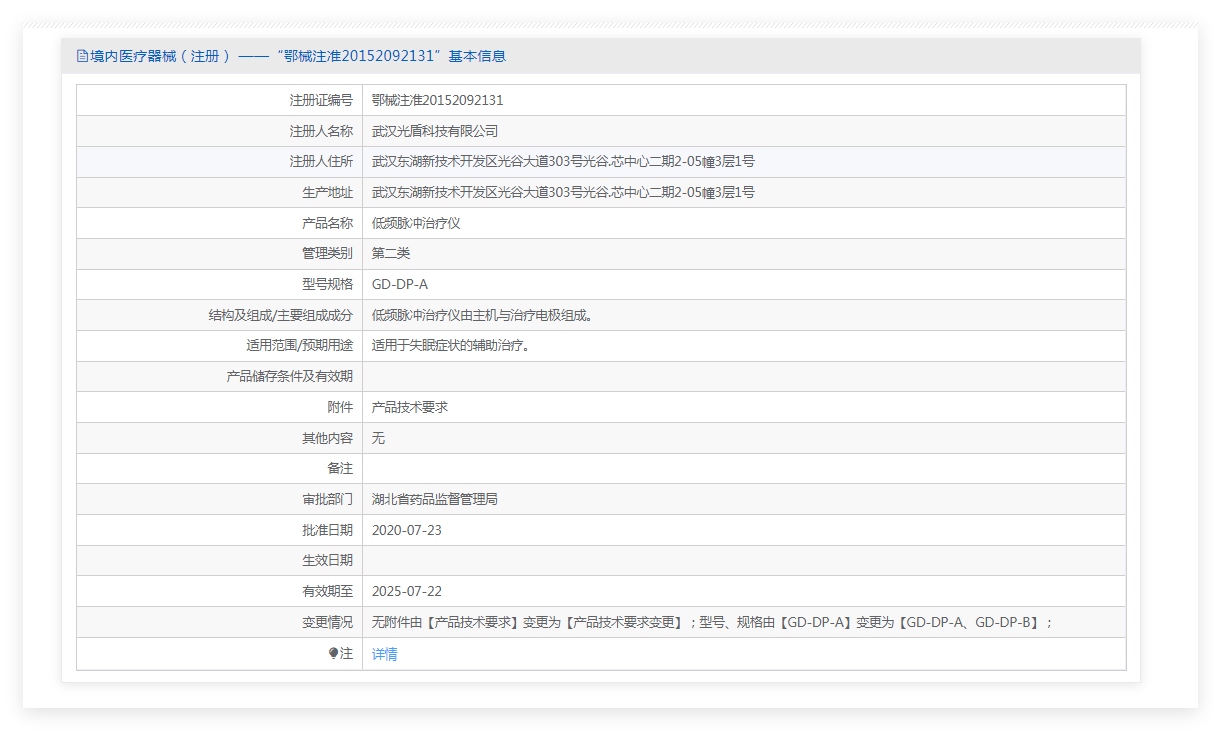
Task: Select registrant name 武汉光盾科技有限公司
Action: click(x=435, y=131)
